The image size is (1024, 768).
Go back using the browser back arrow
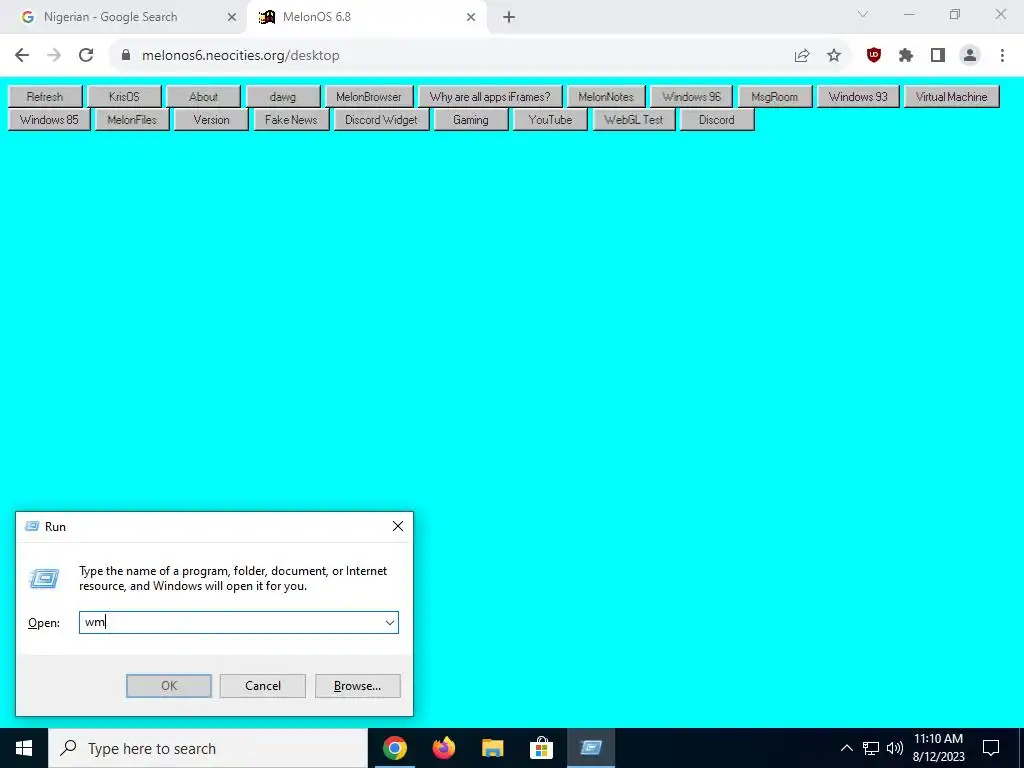point(22,56)
